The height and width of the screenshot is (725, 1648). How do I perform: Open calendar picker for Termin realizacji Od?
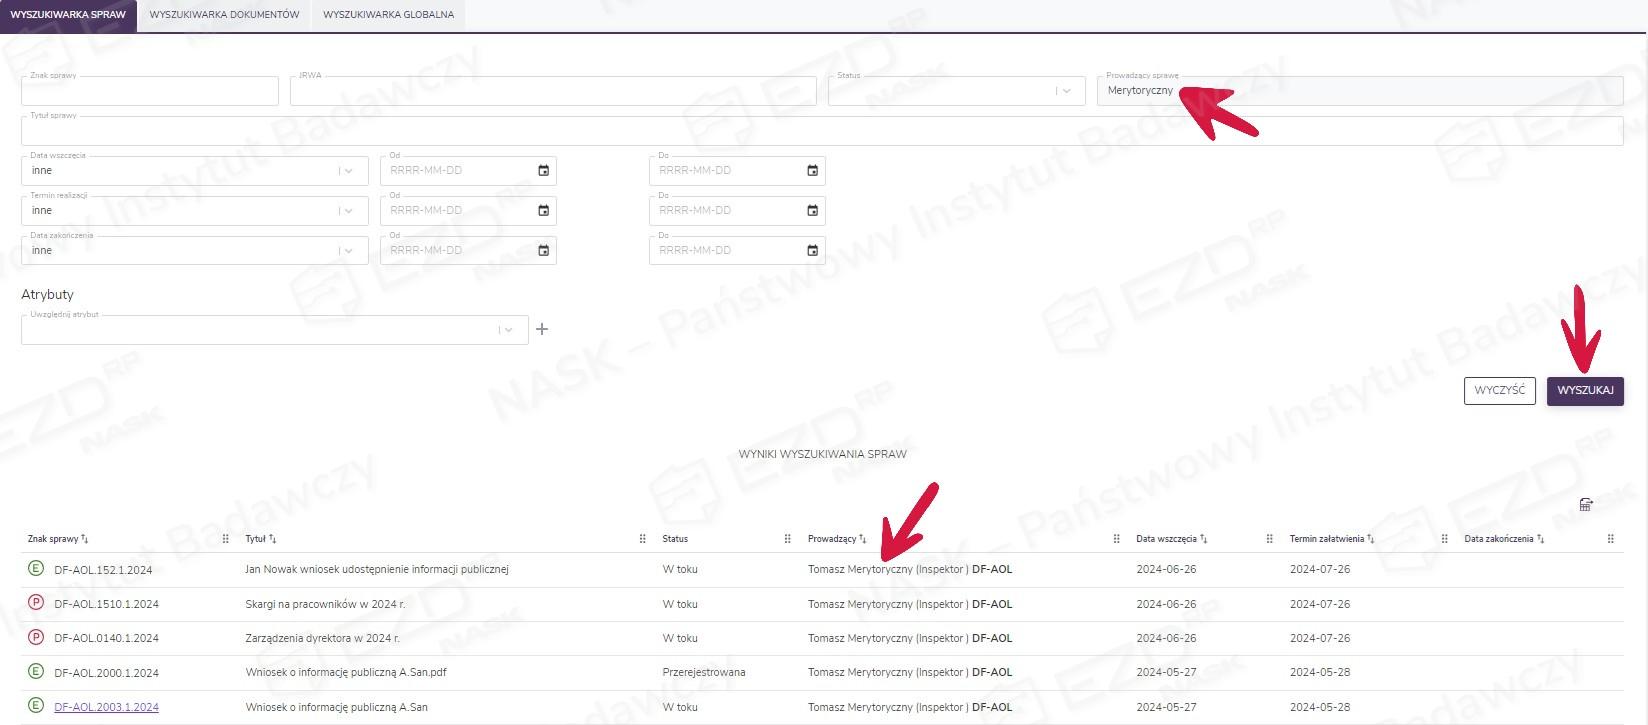click(x=543, y=211)
